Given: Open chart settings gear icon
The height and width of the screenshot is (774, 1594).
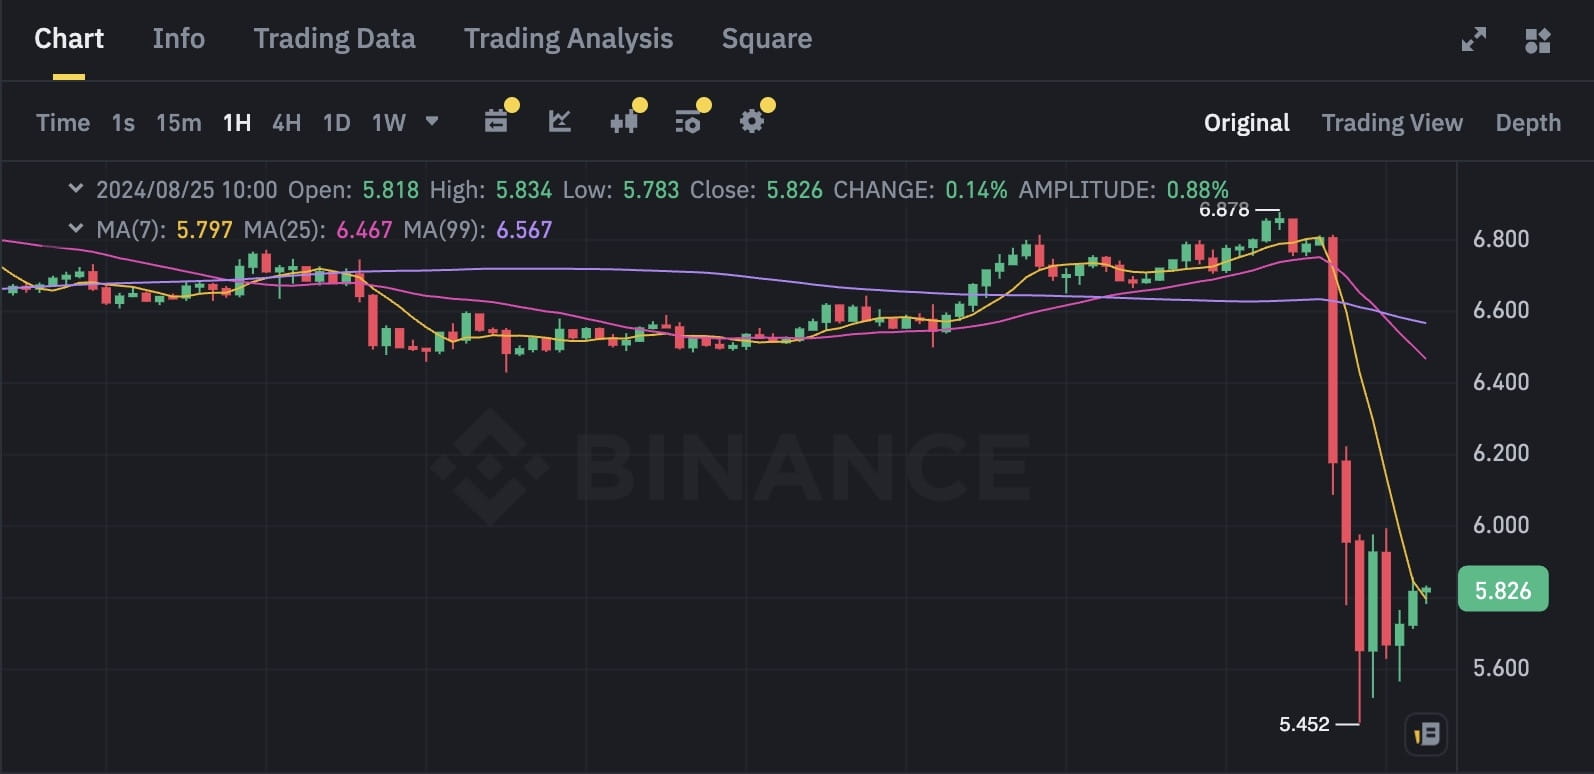Looking at the screenshot, I should click(x=752, y=122).
